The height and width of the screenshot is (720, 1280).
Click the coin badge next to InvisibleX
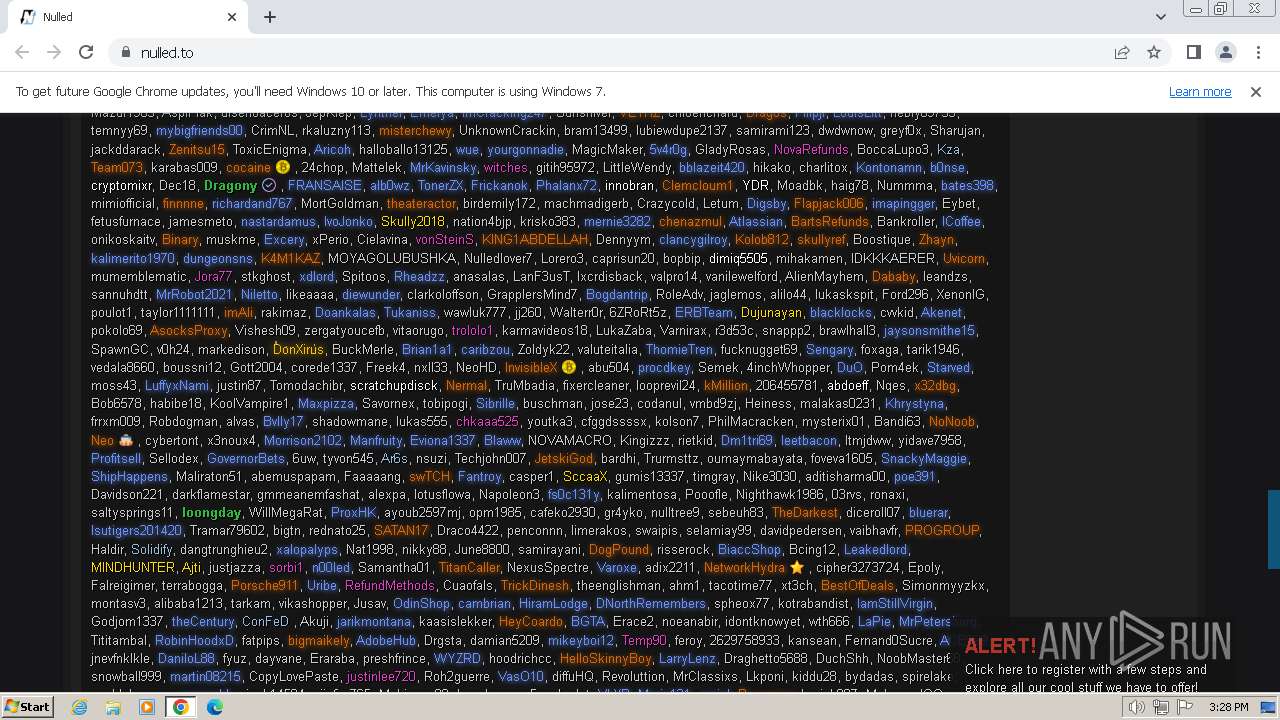coord(569,367)
